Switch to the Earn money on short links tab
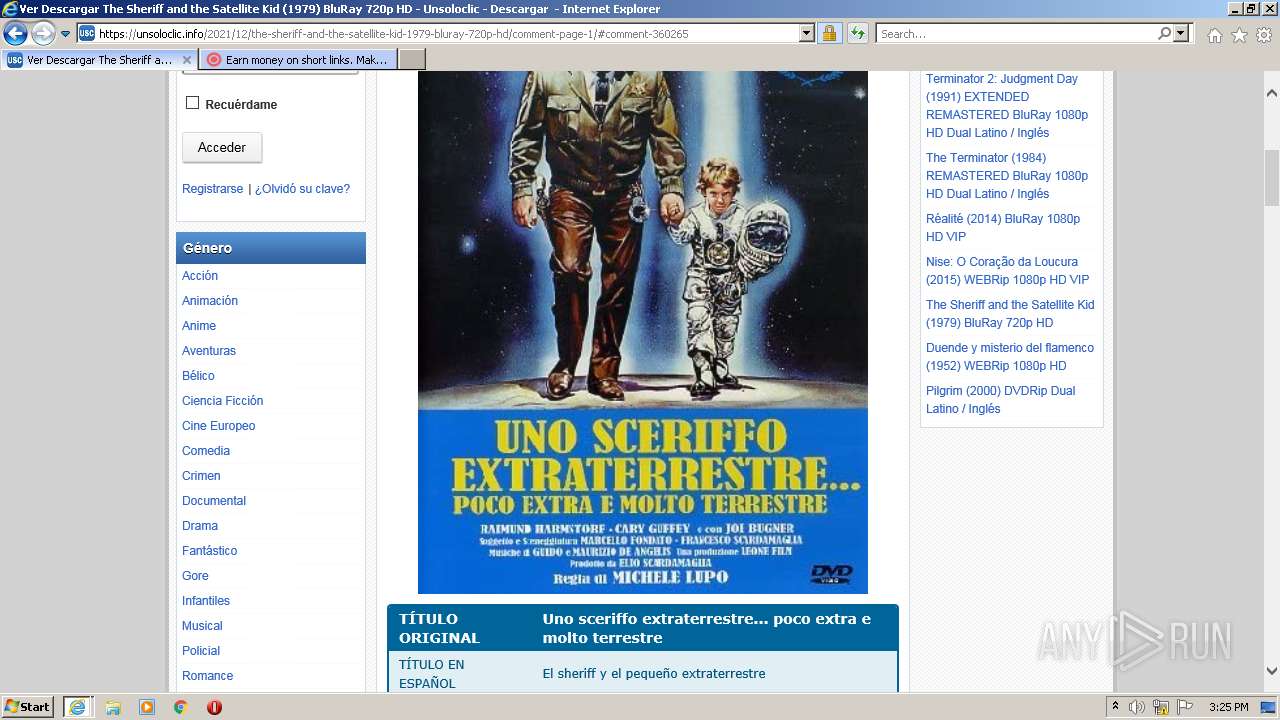Screen dimensions: 1280x720 (x=298, y=60)
